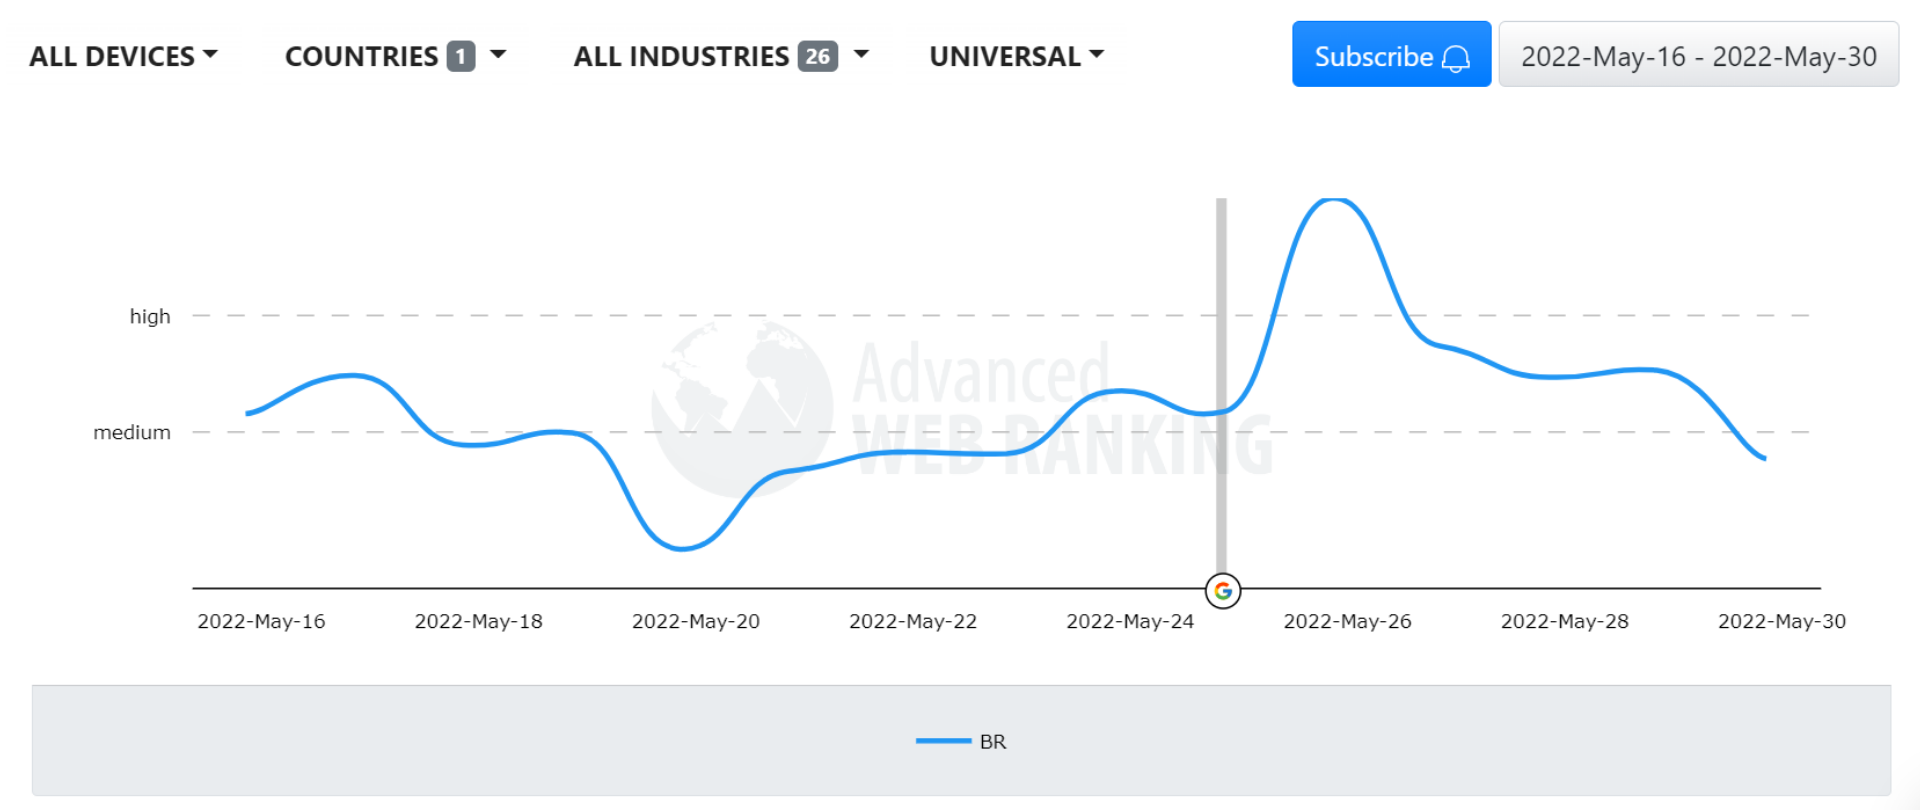The width and height of the screenshot is (1920, 810).
Task: Click the caret arrow beside the industries badge
Action: click(861, 55)
